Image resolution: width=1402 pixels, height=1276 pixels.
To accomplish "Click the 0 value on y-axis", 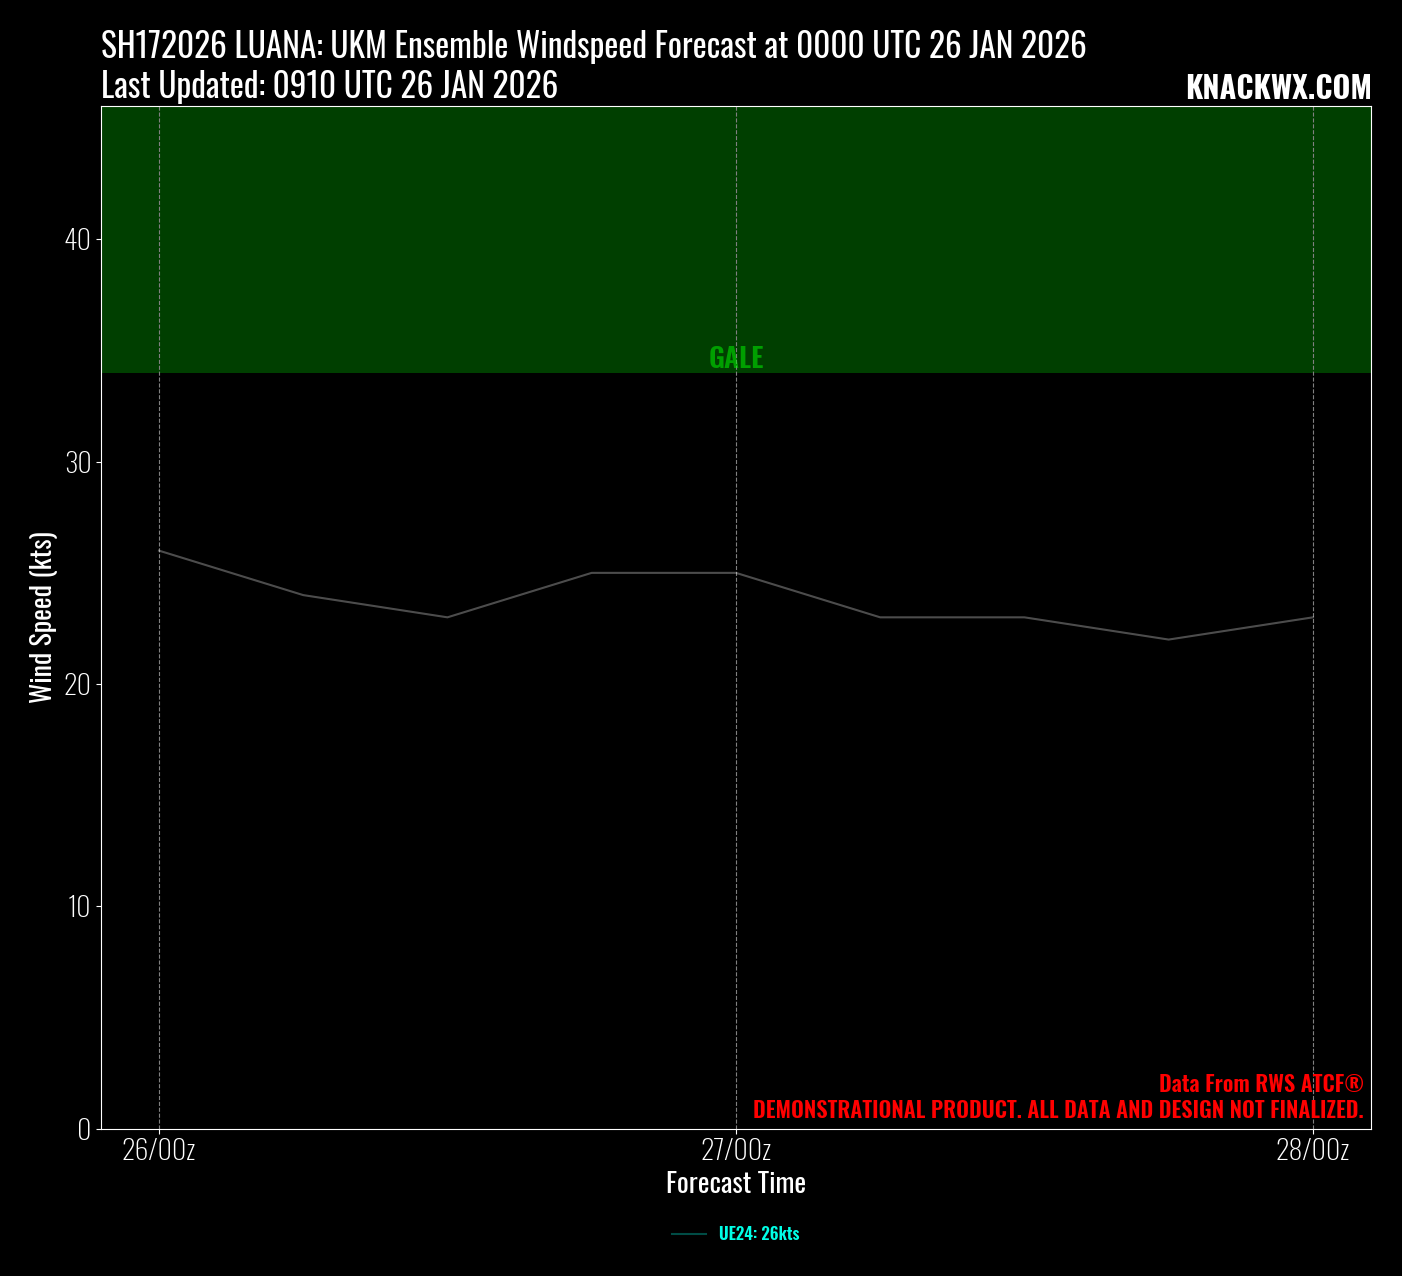I will coord(84,1129).
